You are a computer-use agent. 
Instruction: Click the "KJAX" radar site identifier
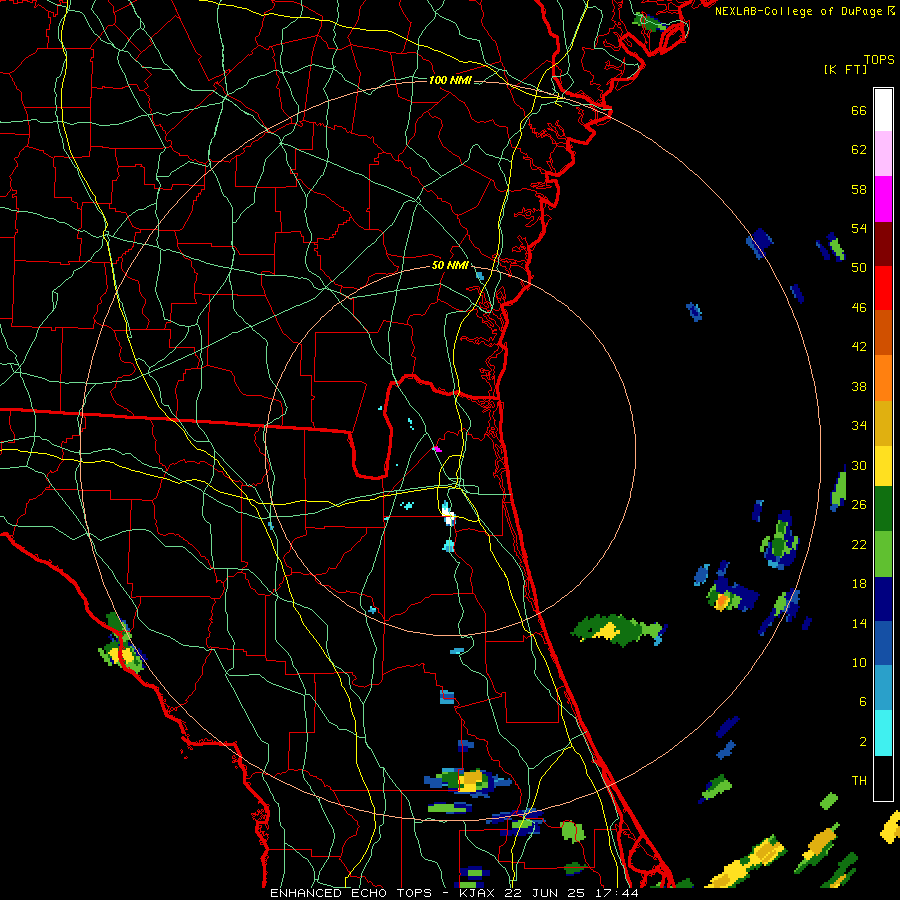click(x=479, y=893)
